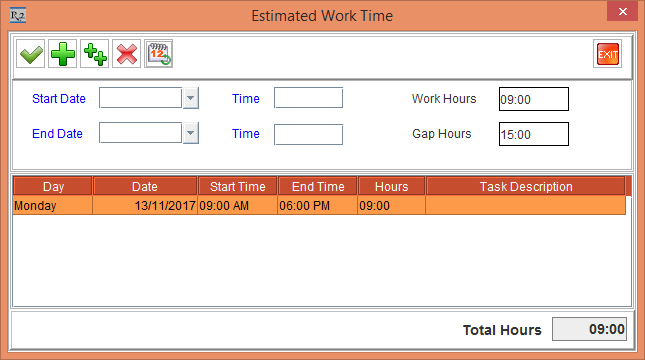Open the calendar schedule icon

tap(159, 54)
